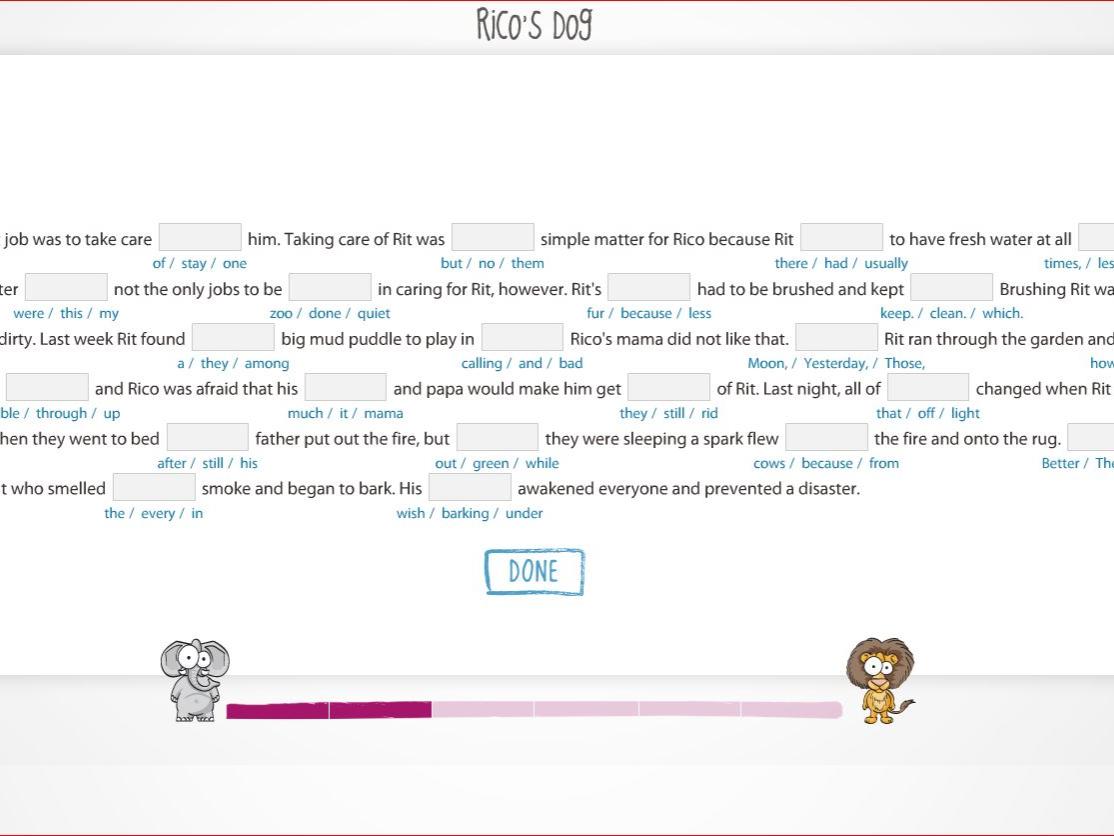
Task: Click the progress bar between the animals
Action: tap(534, 710)
